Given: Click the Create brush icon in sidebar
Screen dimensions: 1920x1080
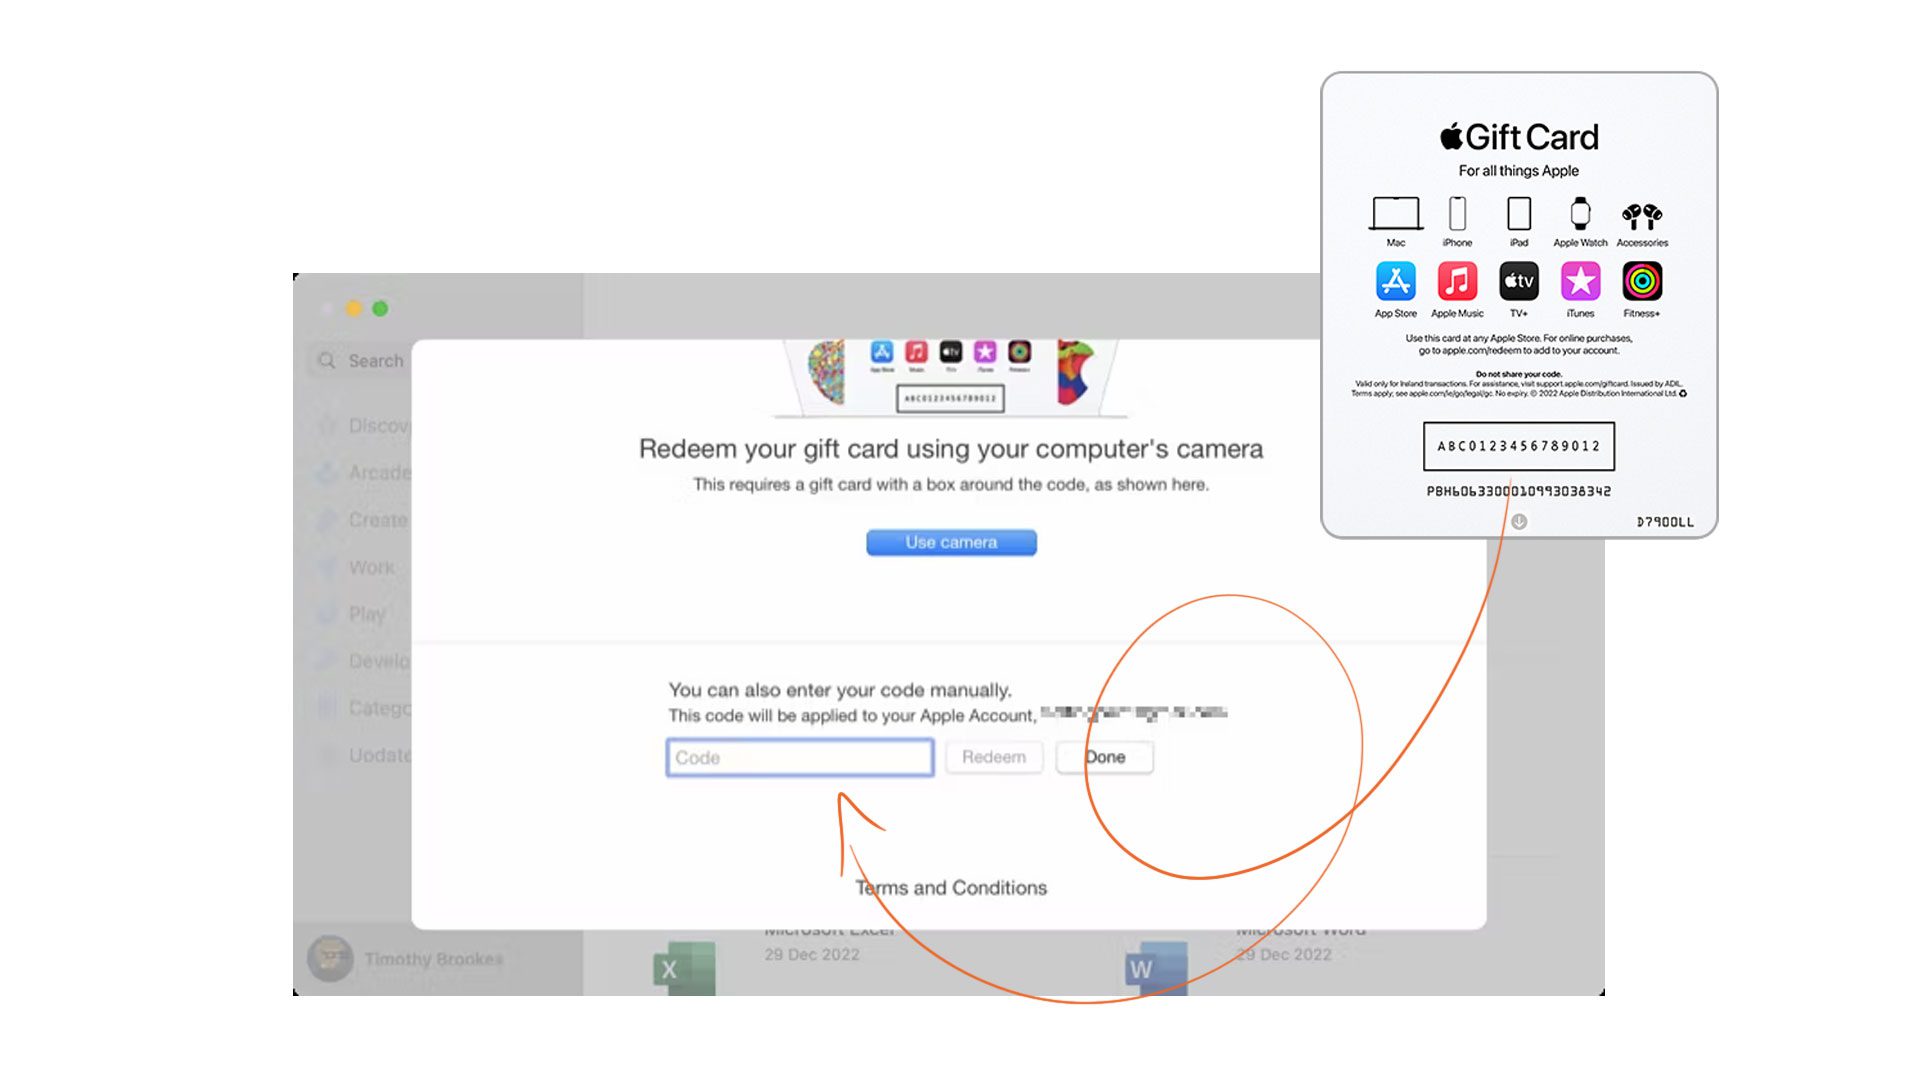Looking at the screenshot, I should click(327, 520).
